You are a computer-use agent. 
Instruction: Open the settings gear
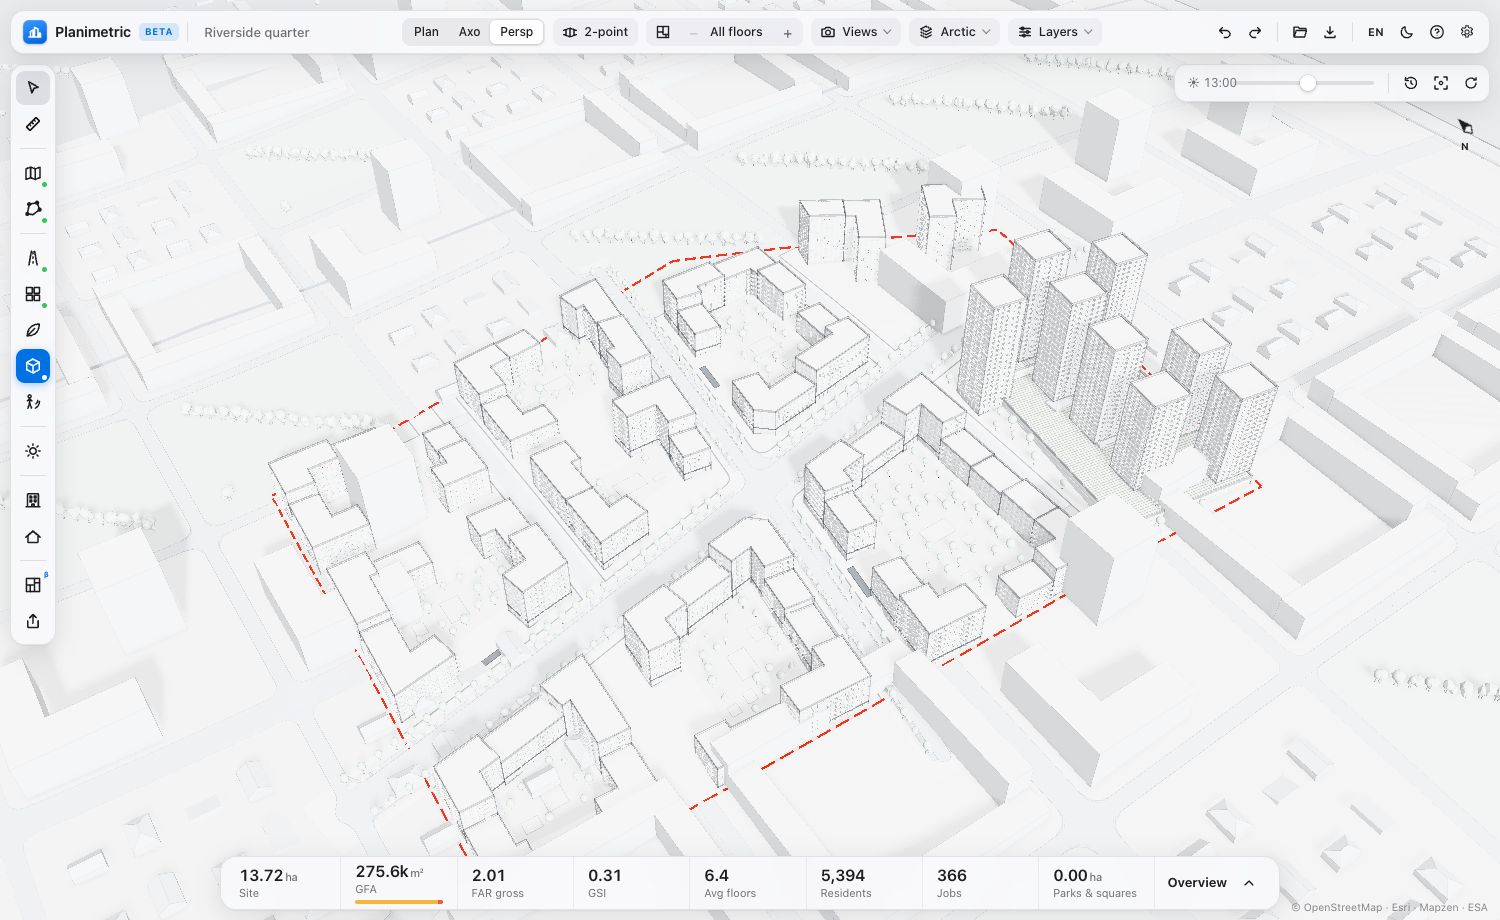[x=1467, y=32]
